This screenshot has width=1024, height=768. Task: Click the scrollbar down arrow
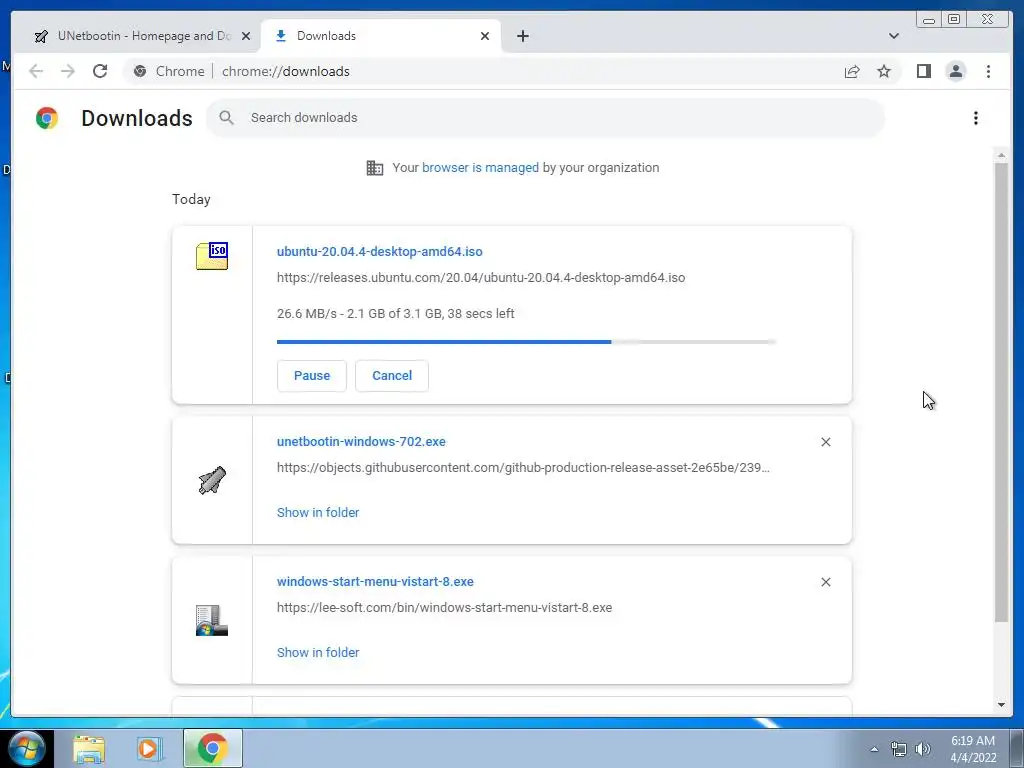[x=1001, y=705]
